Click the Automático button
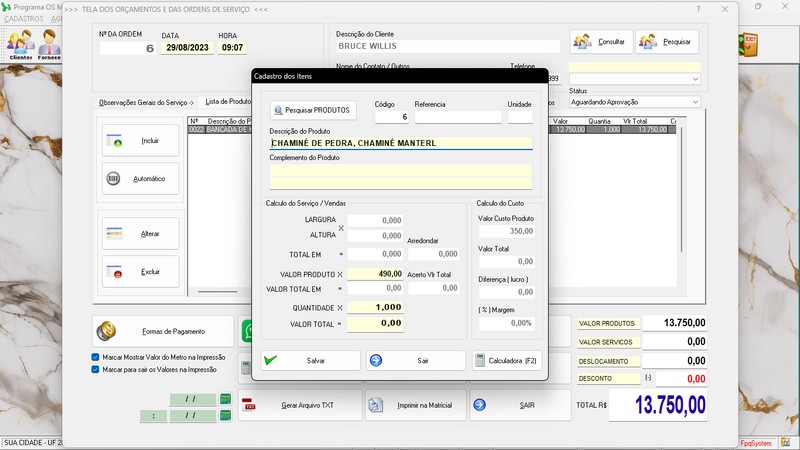This screenshot has width=800, height=450. pyautogui.click(x=141, y=179)
